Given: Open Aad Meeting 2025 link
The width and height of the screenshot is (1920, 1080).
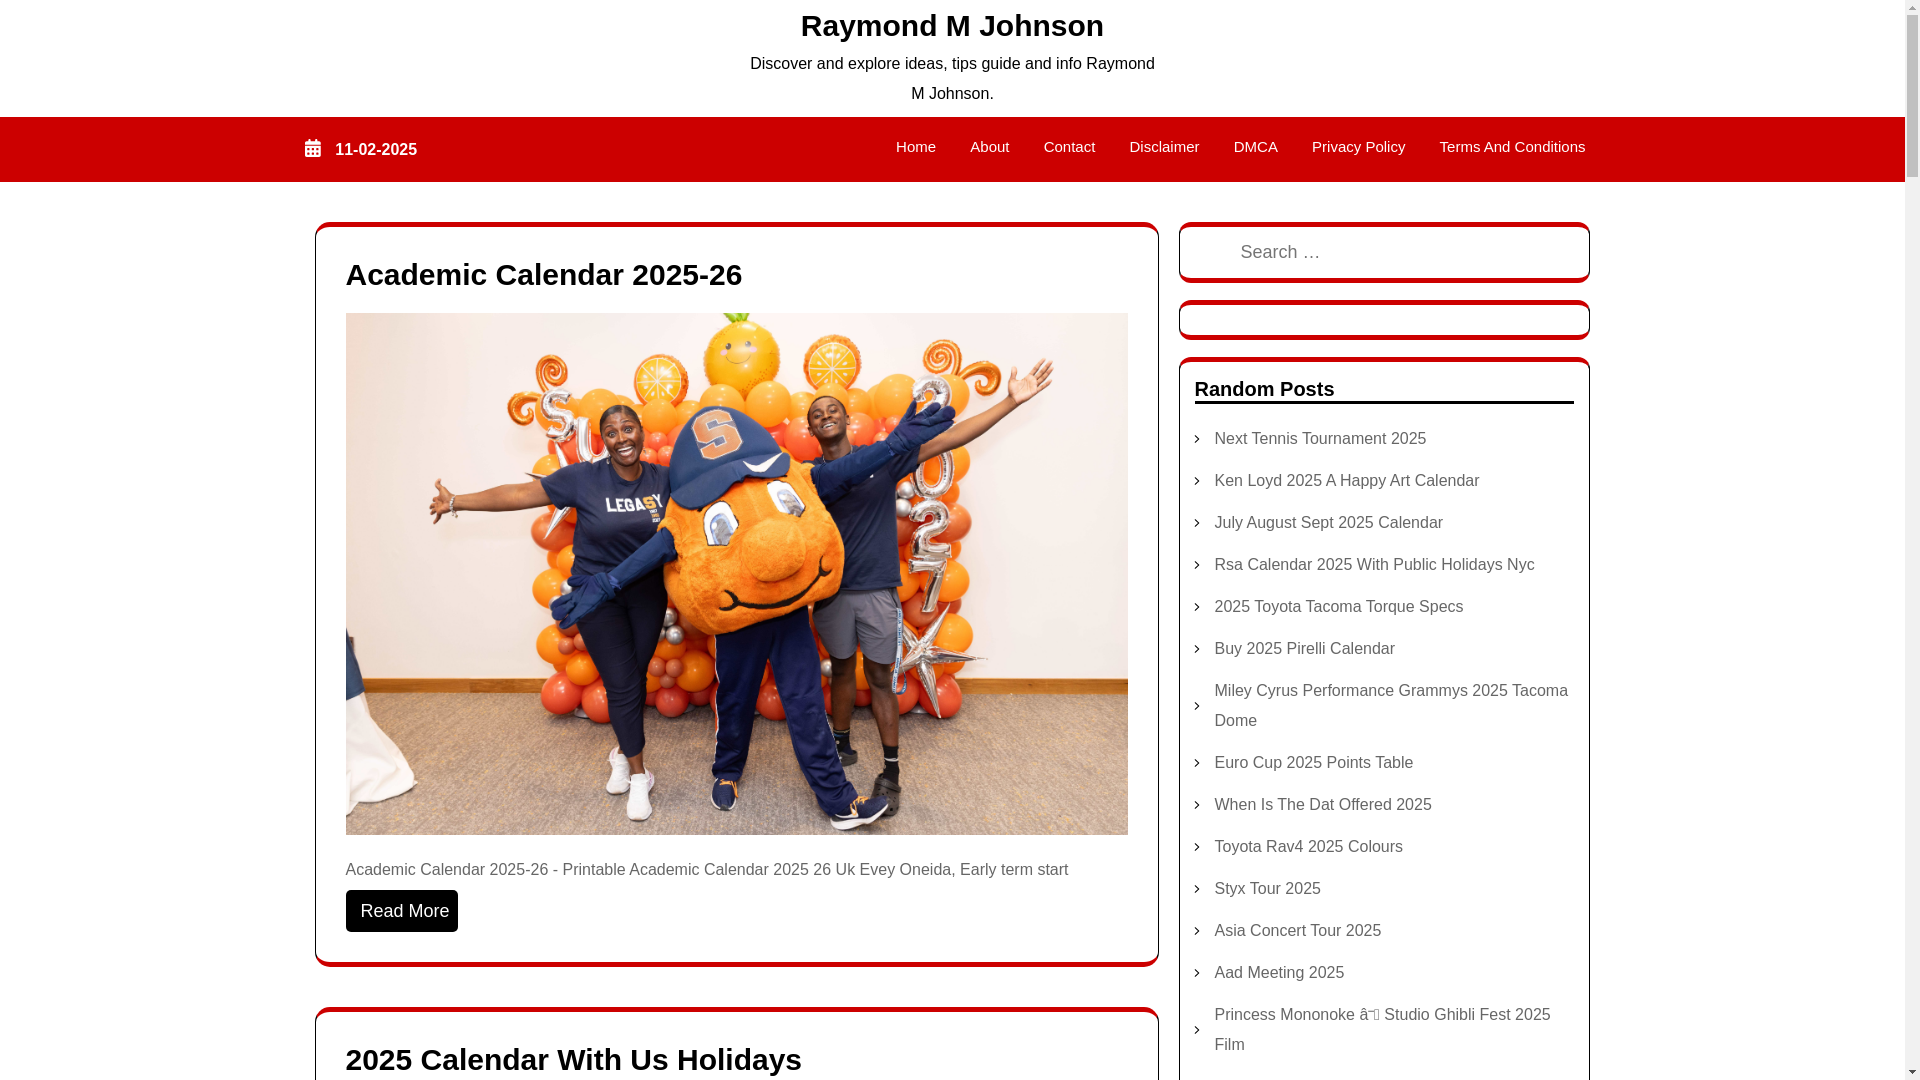Looking at the screenshot, I should [1279, 973].
